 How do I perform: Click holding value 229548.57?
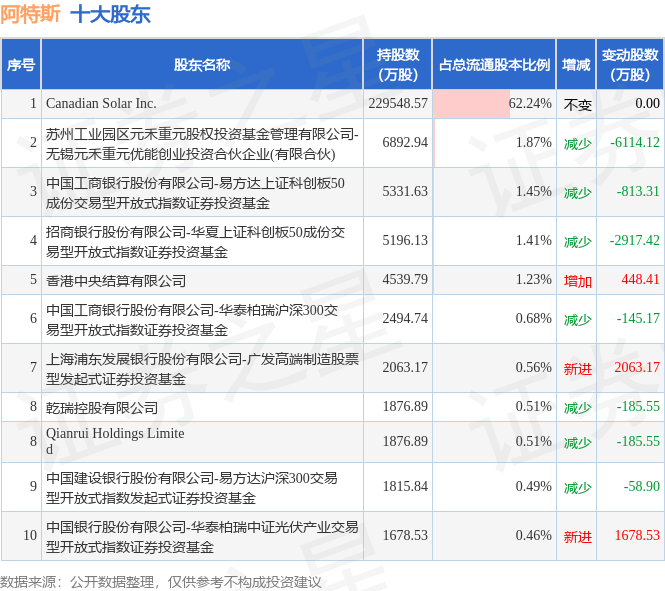pos(398,103)
